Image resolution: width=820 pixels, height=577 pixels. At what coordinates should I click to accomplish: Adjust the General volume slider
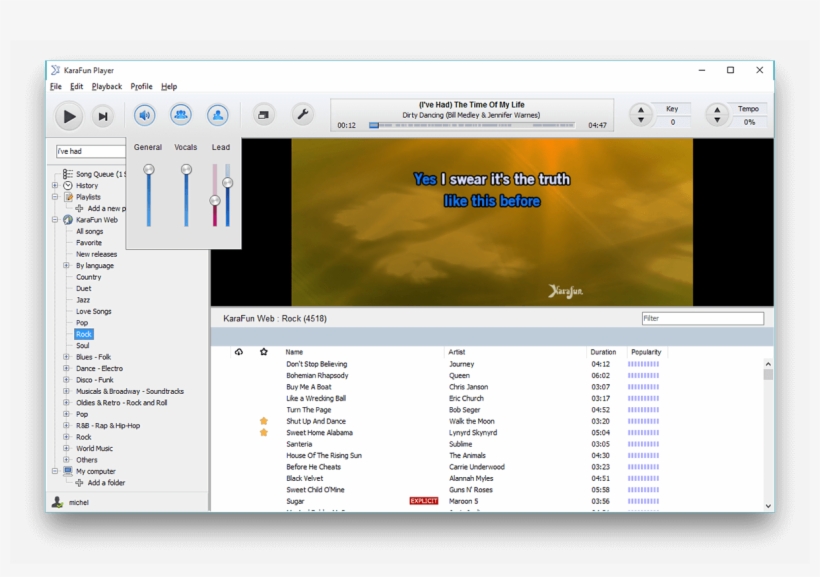[149, 169]
